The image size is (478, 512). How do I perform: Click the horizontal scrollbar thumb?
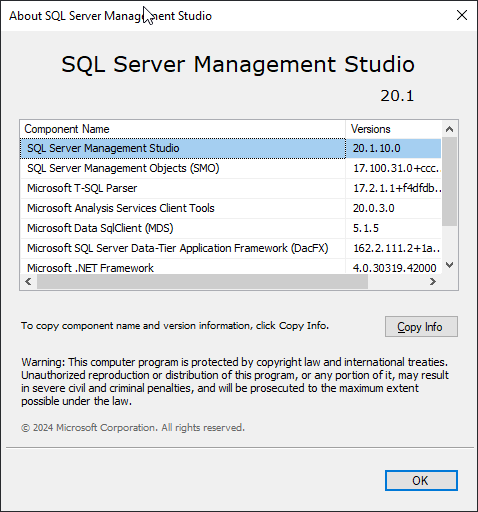coord(202,282)
